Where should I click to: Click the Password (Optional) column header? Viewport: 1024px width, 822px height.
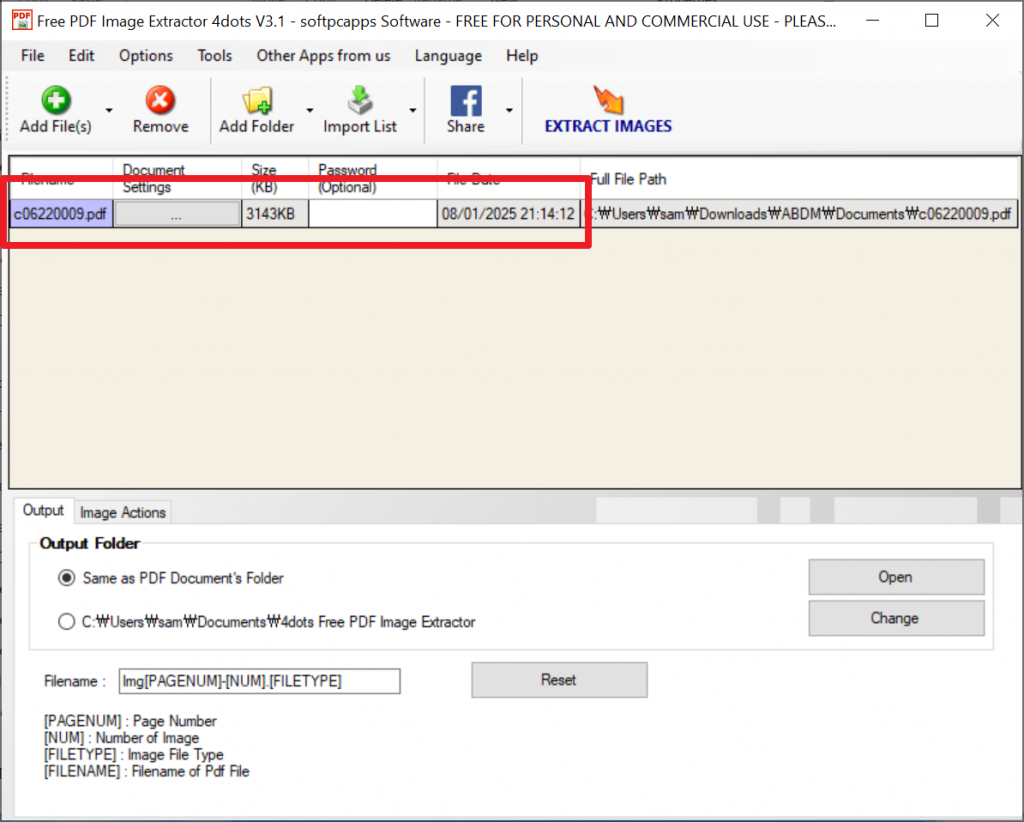(x=373, y=179)
